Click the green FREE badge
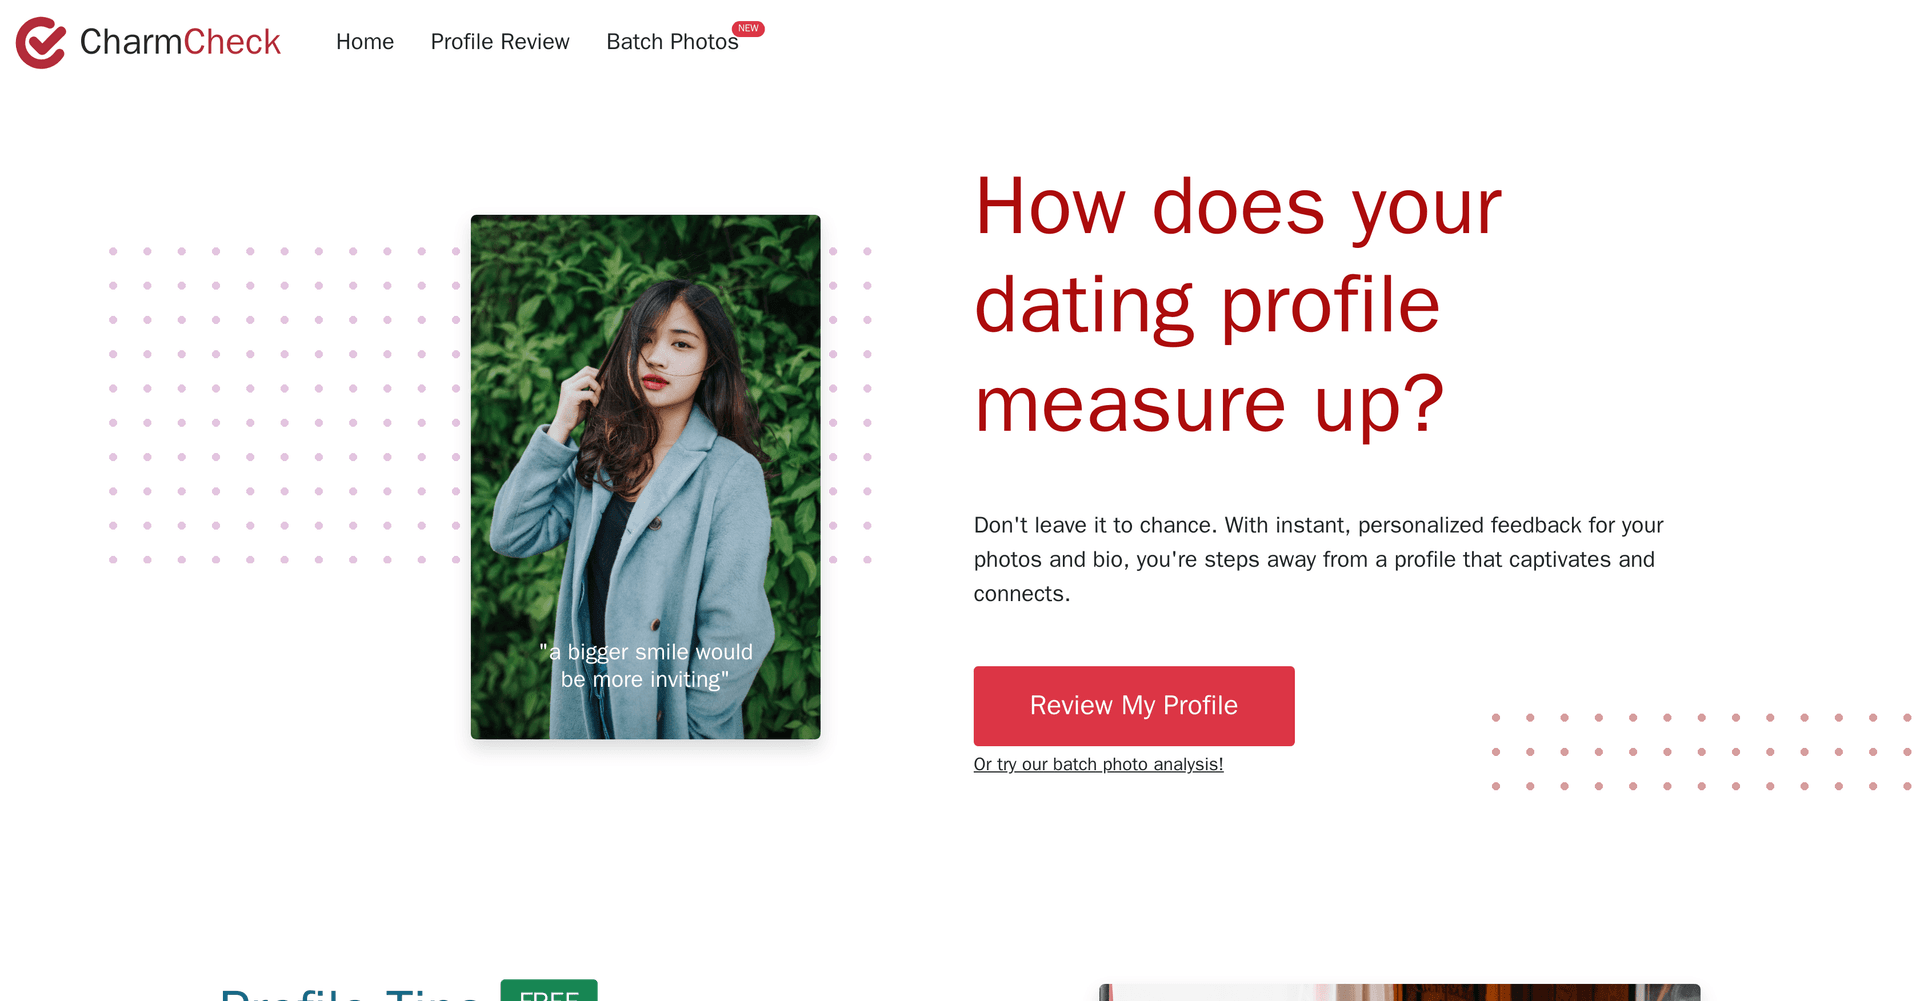 [x=549, y=991]
